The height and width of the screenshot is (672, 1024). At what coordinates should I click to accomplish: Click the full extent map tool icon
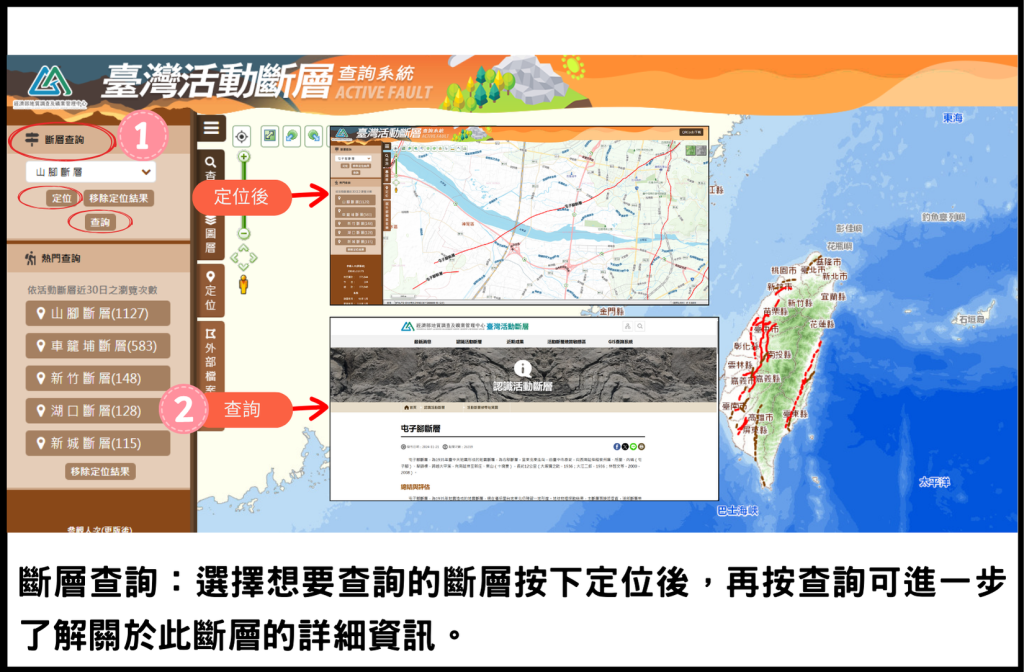[269, 136]
